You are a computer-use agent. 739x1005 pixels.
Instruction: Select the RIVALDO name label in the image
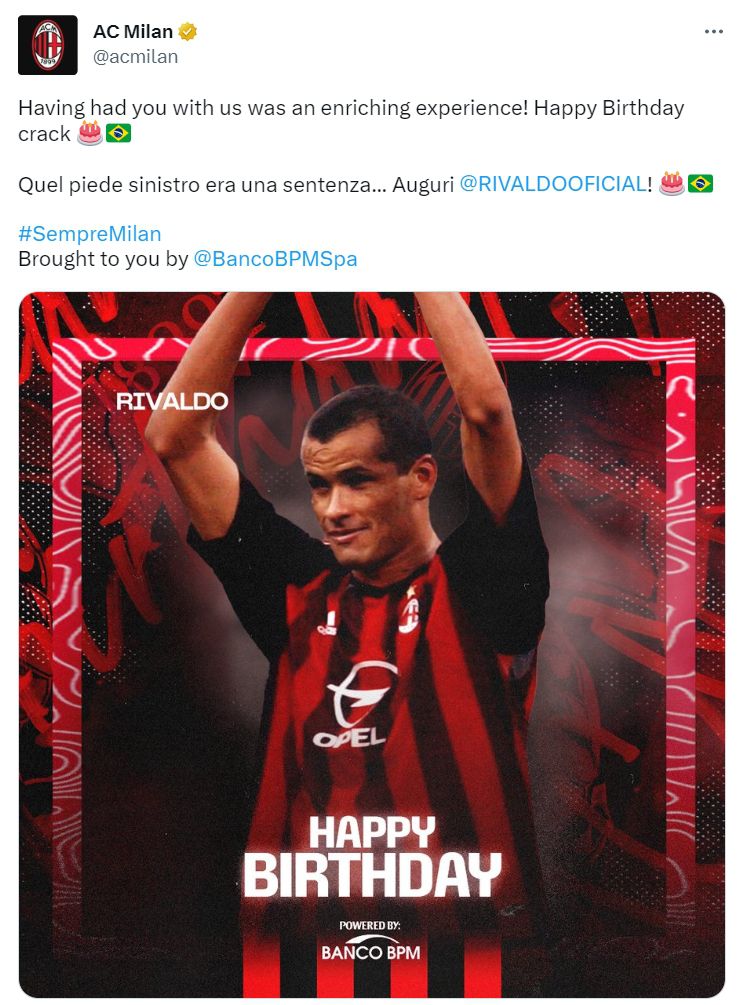click(x=172, y=402)
